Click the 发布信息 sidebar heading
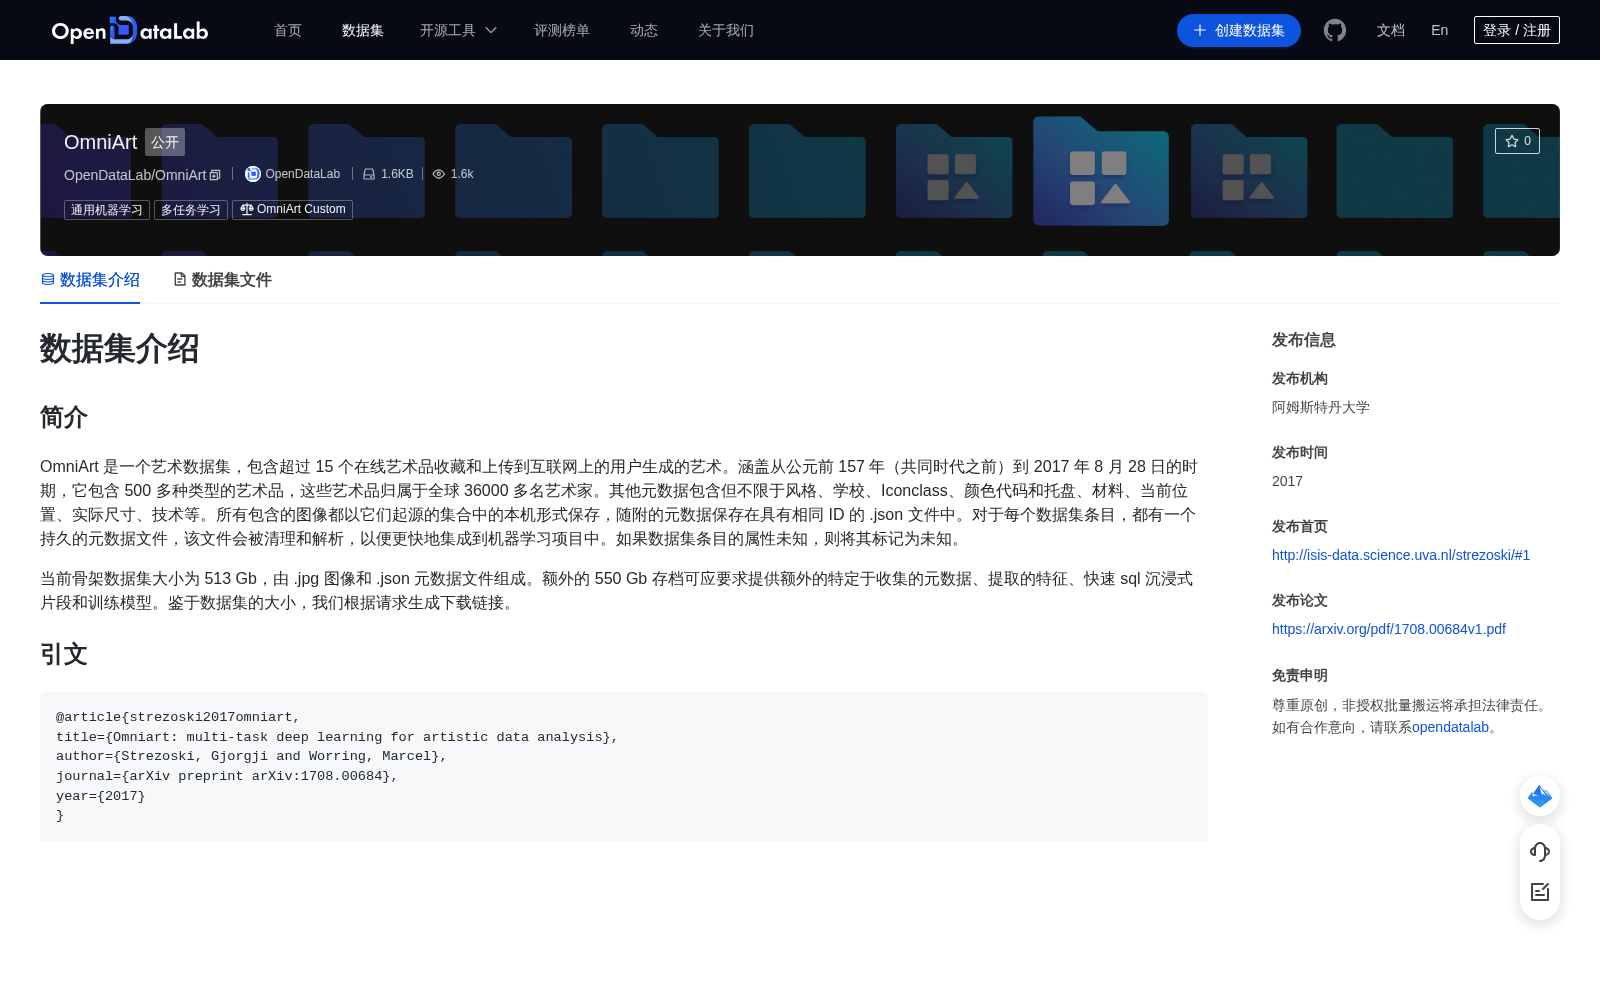 tap(1304, 340)
